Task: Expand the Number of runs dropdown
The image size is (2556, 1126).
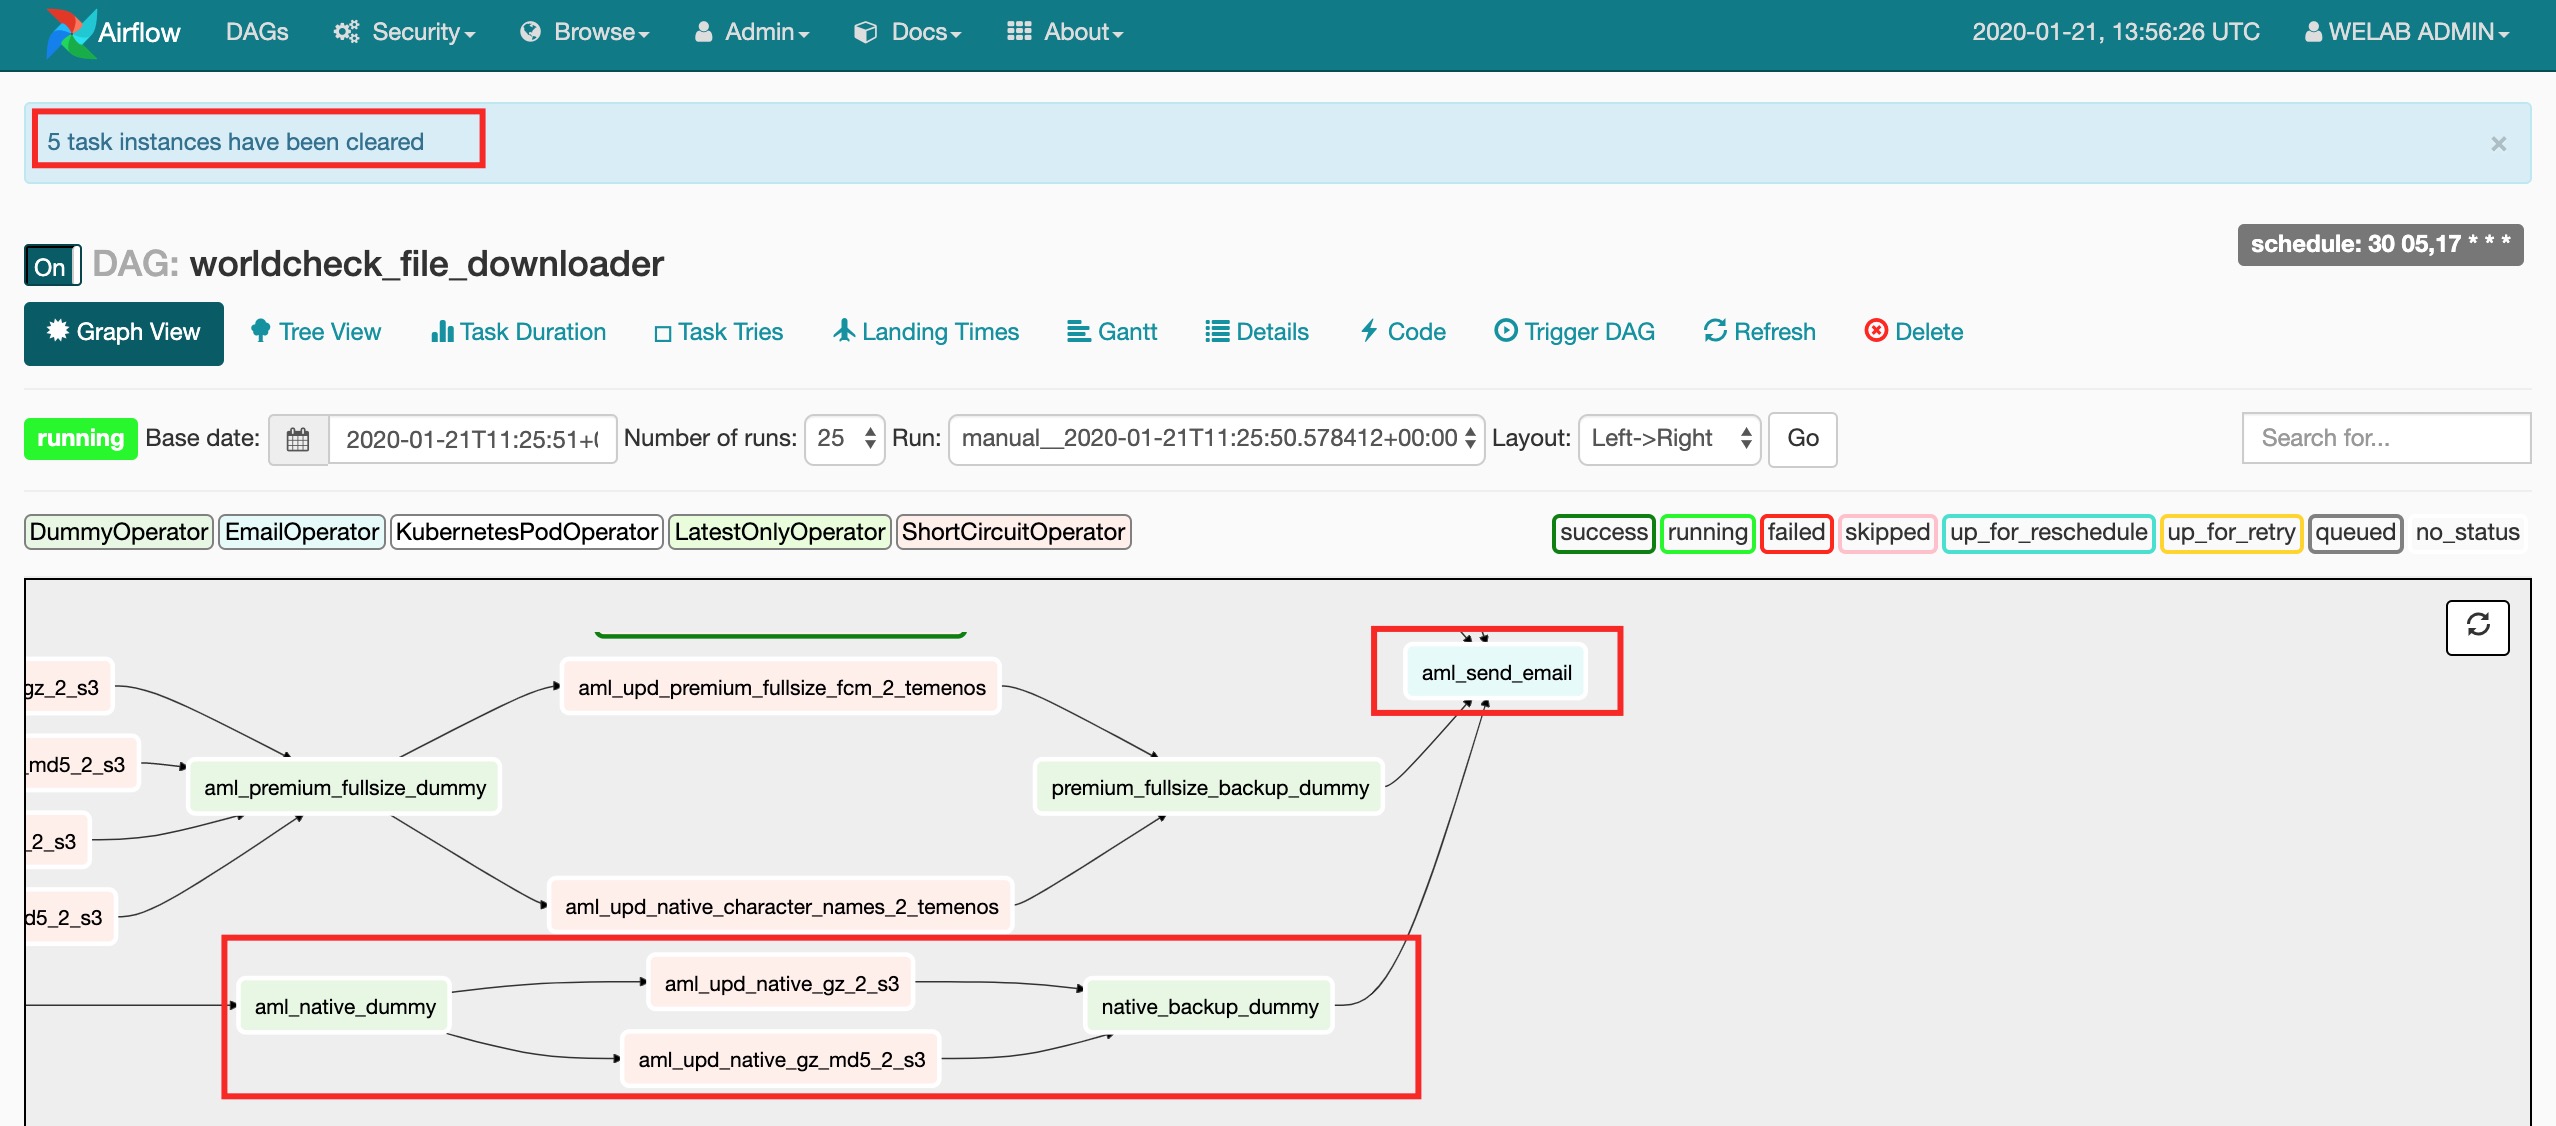Action: pos(845,438)
